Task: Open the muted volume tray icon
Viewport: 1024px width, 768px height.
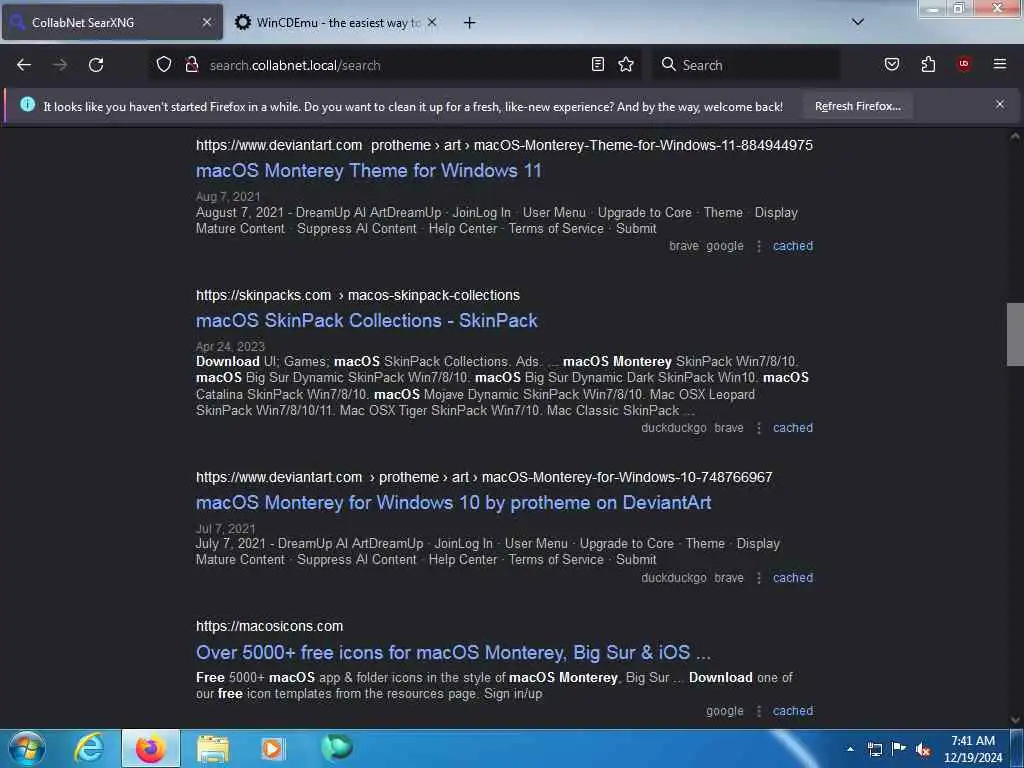Action: click(923, 749)
